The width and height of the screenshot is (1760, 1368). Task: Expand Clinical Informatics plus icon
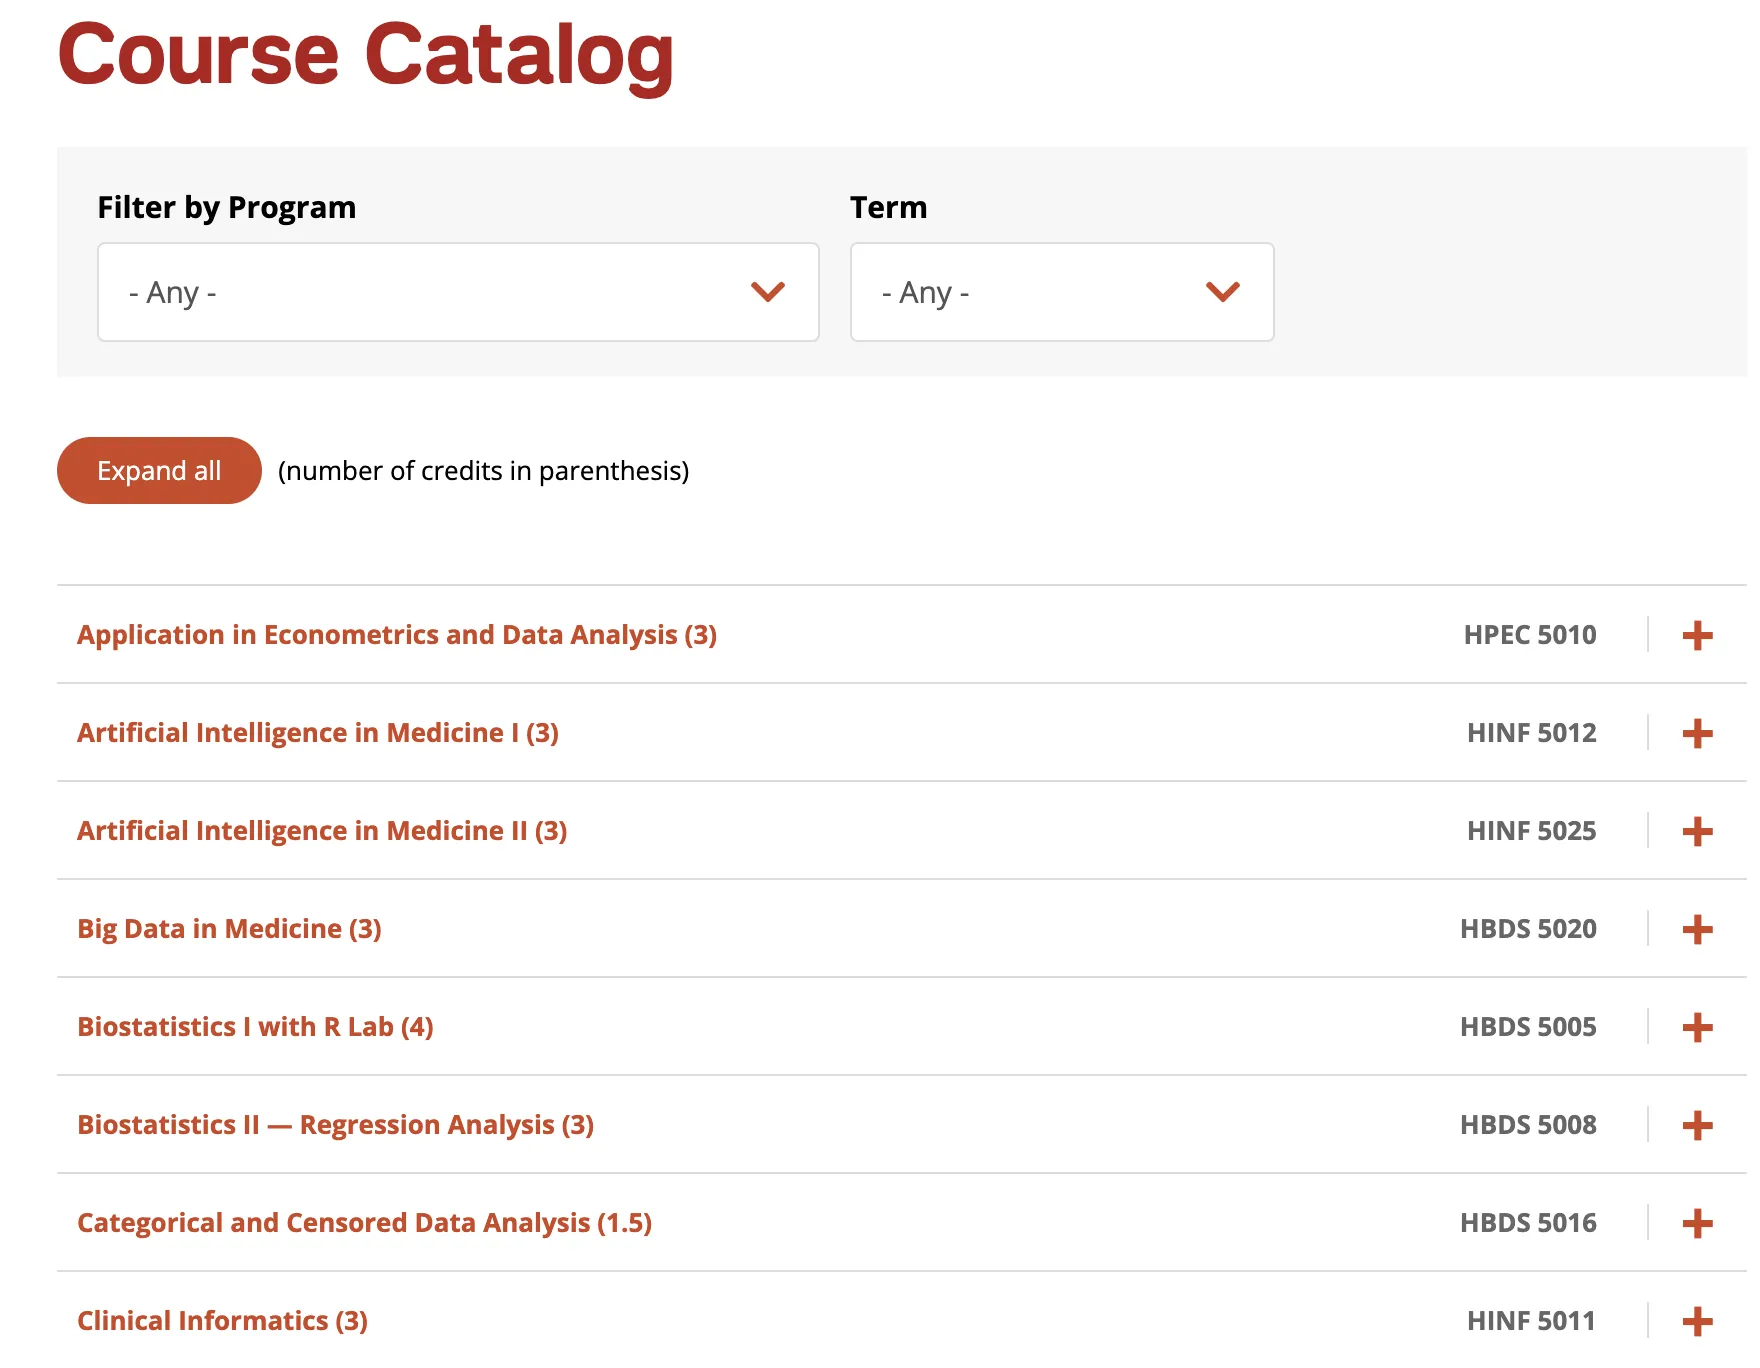tap(1697, 1321)
